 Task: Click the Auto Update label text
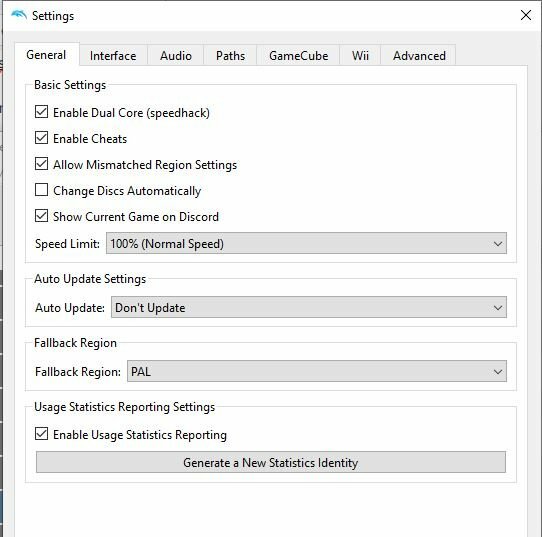[70, 308]
